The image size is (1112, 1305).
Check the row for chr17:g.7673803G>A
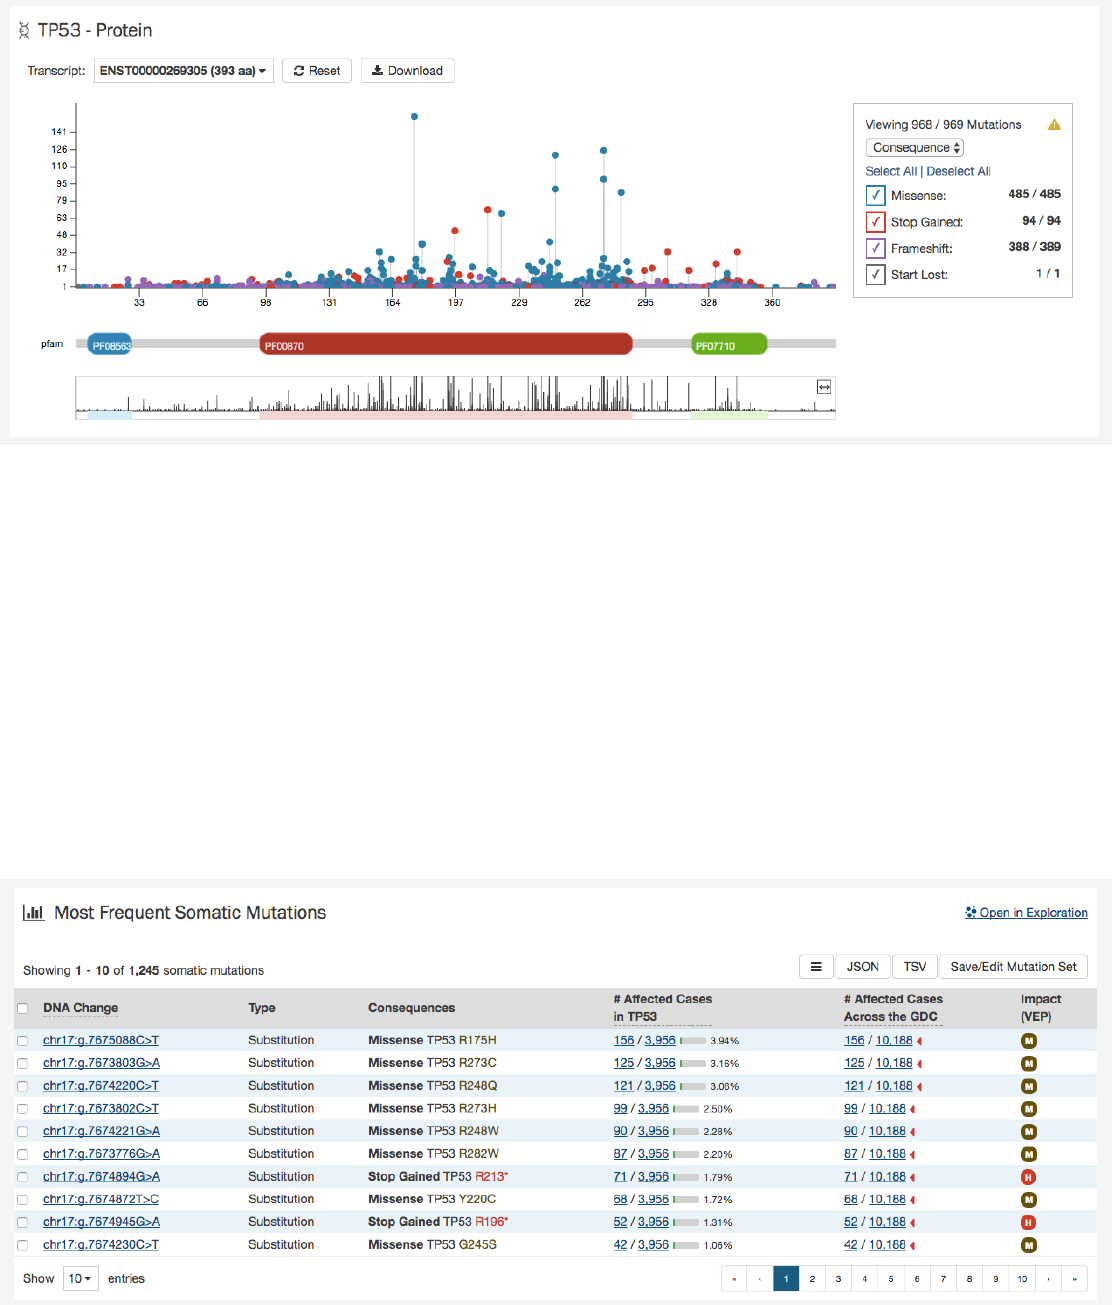pyautogui.click(x=22, y=1063)
